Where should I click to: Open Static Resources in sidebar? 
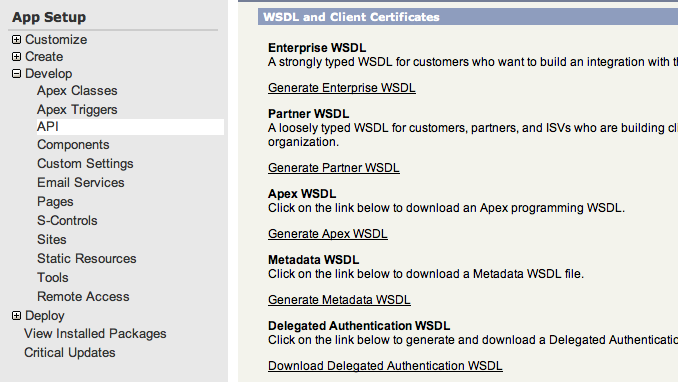pyautogui.click(x=86, y=259)
